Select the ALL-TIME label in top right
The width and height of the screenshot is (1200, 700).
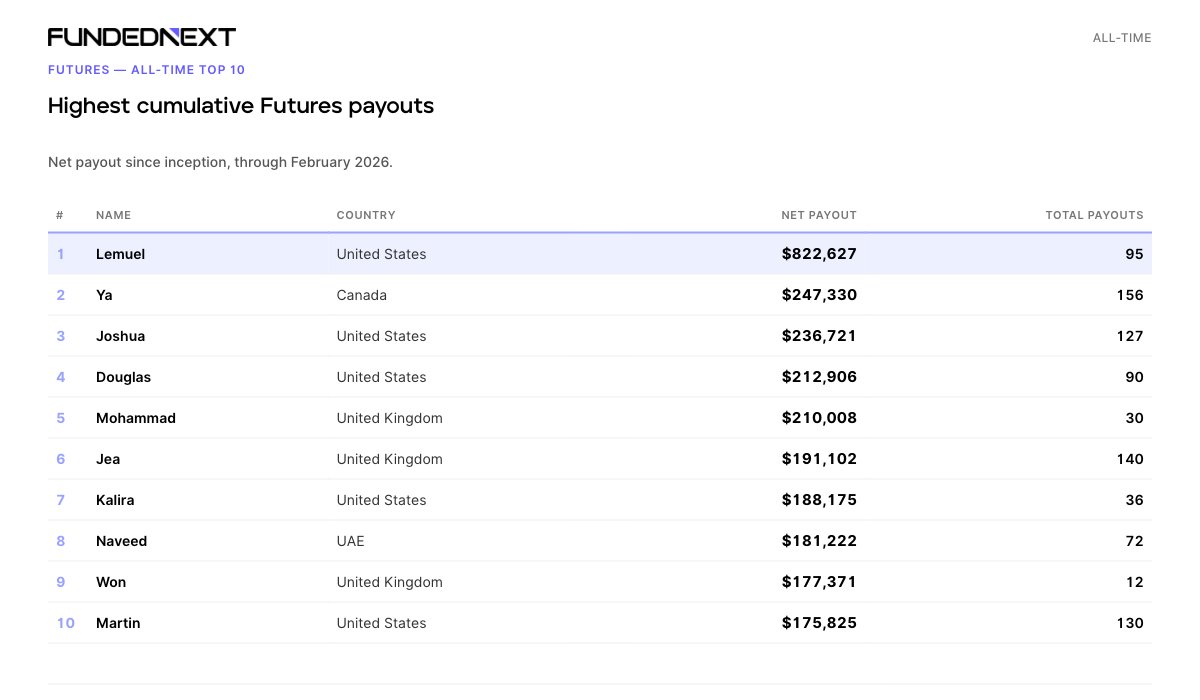point(1121,37)
